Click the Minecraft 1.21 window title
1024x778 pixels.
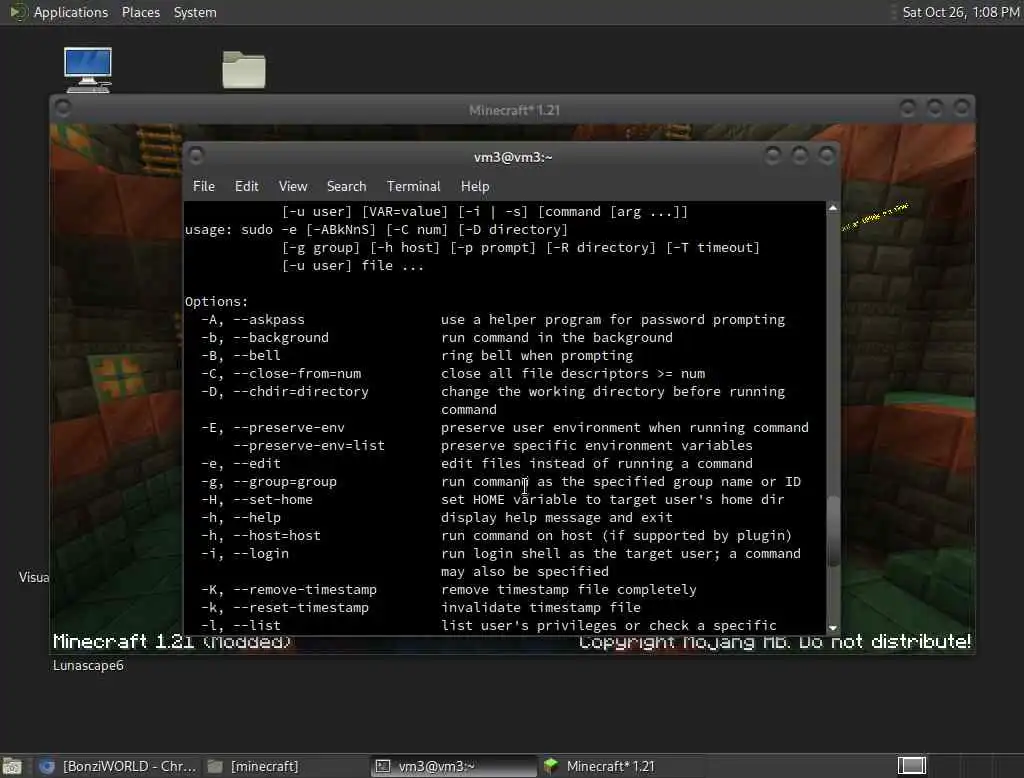pos(514,110)
